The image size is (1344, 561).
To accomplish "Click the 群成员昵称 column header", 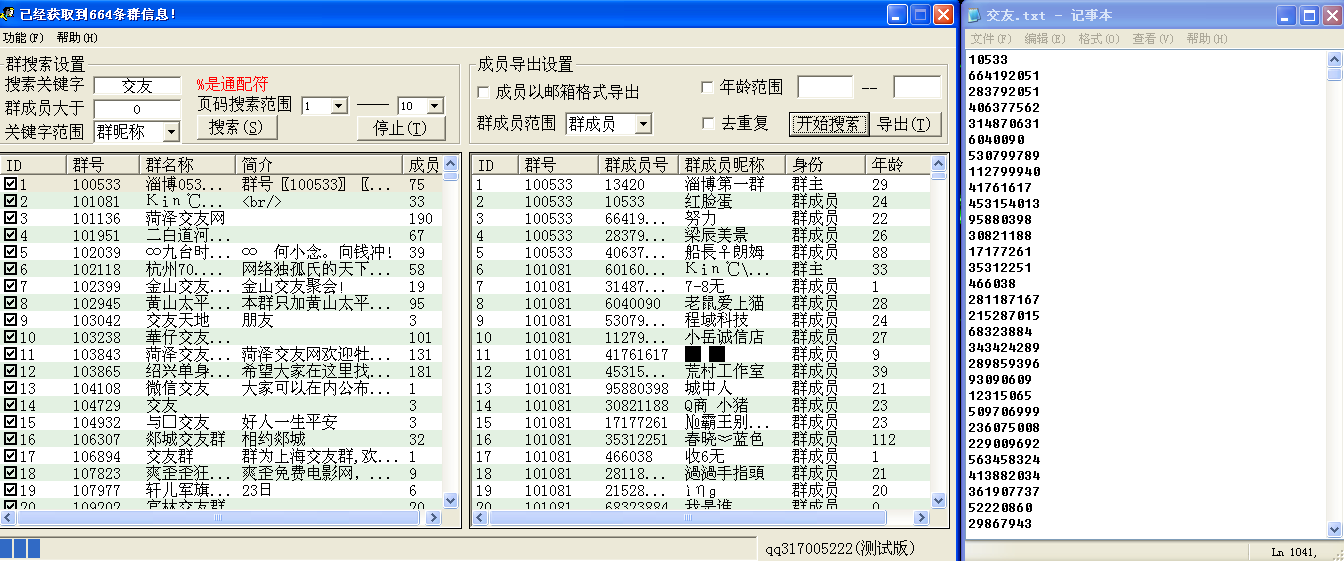I will pyautogui.click(x=731, y=165).
